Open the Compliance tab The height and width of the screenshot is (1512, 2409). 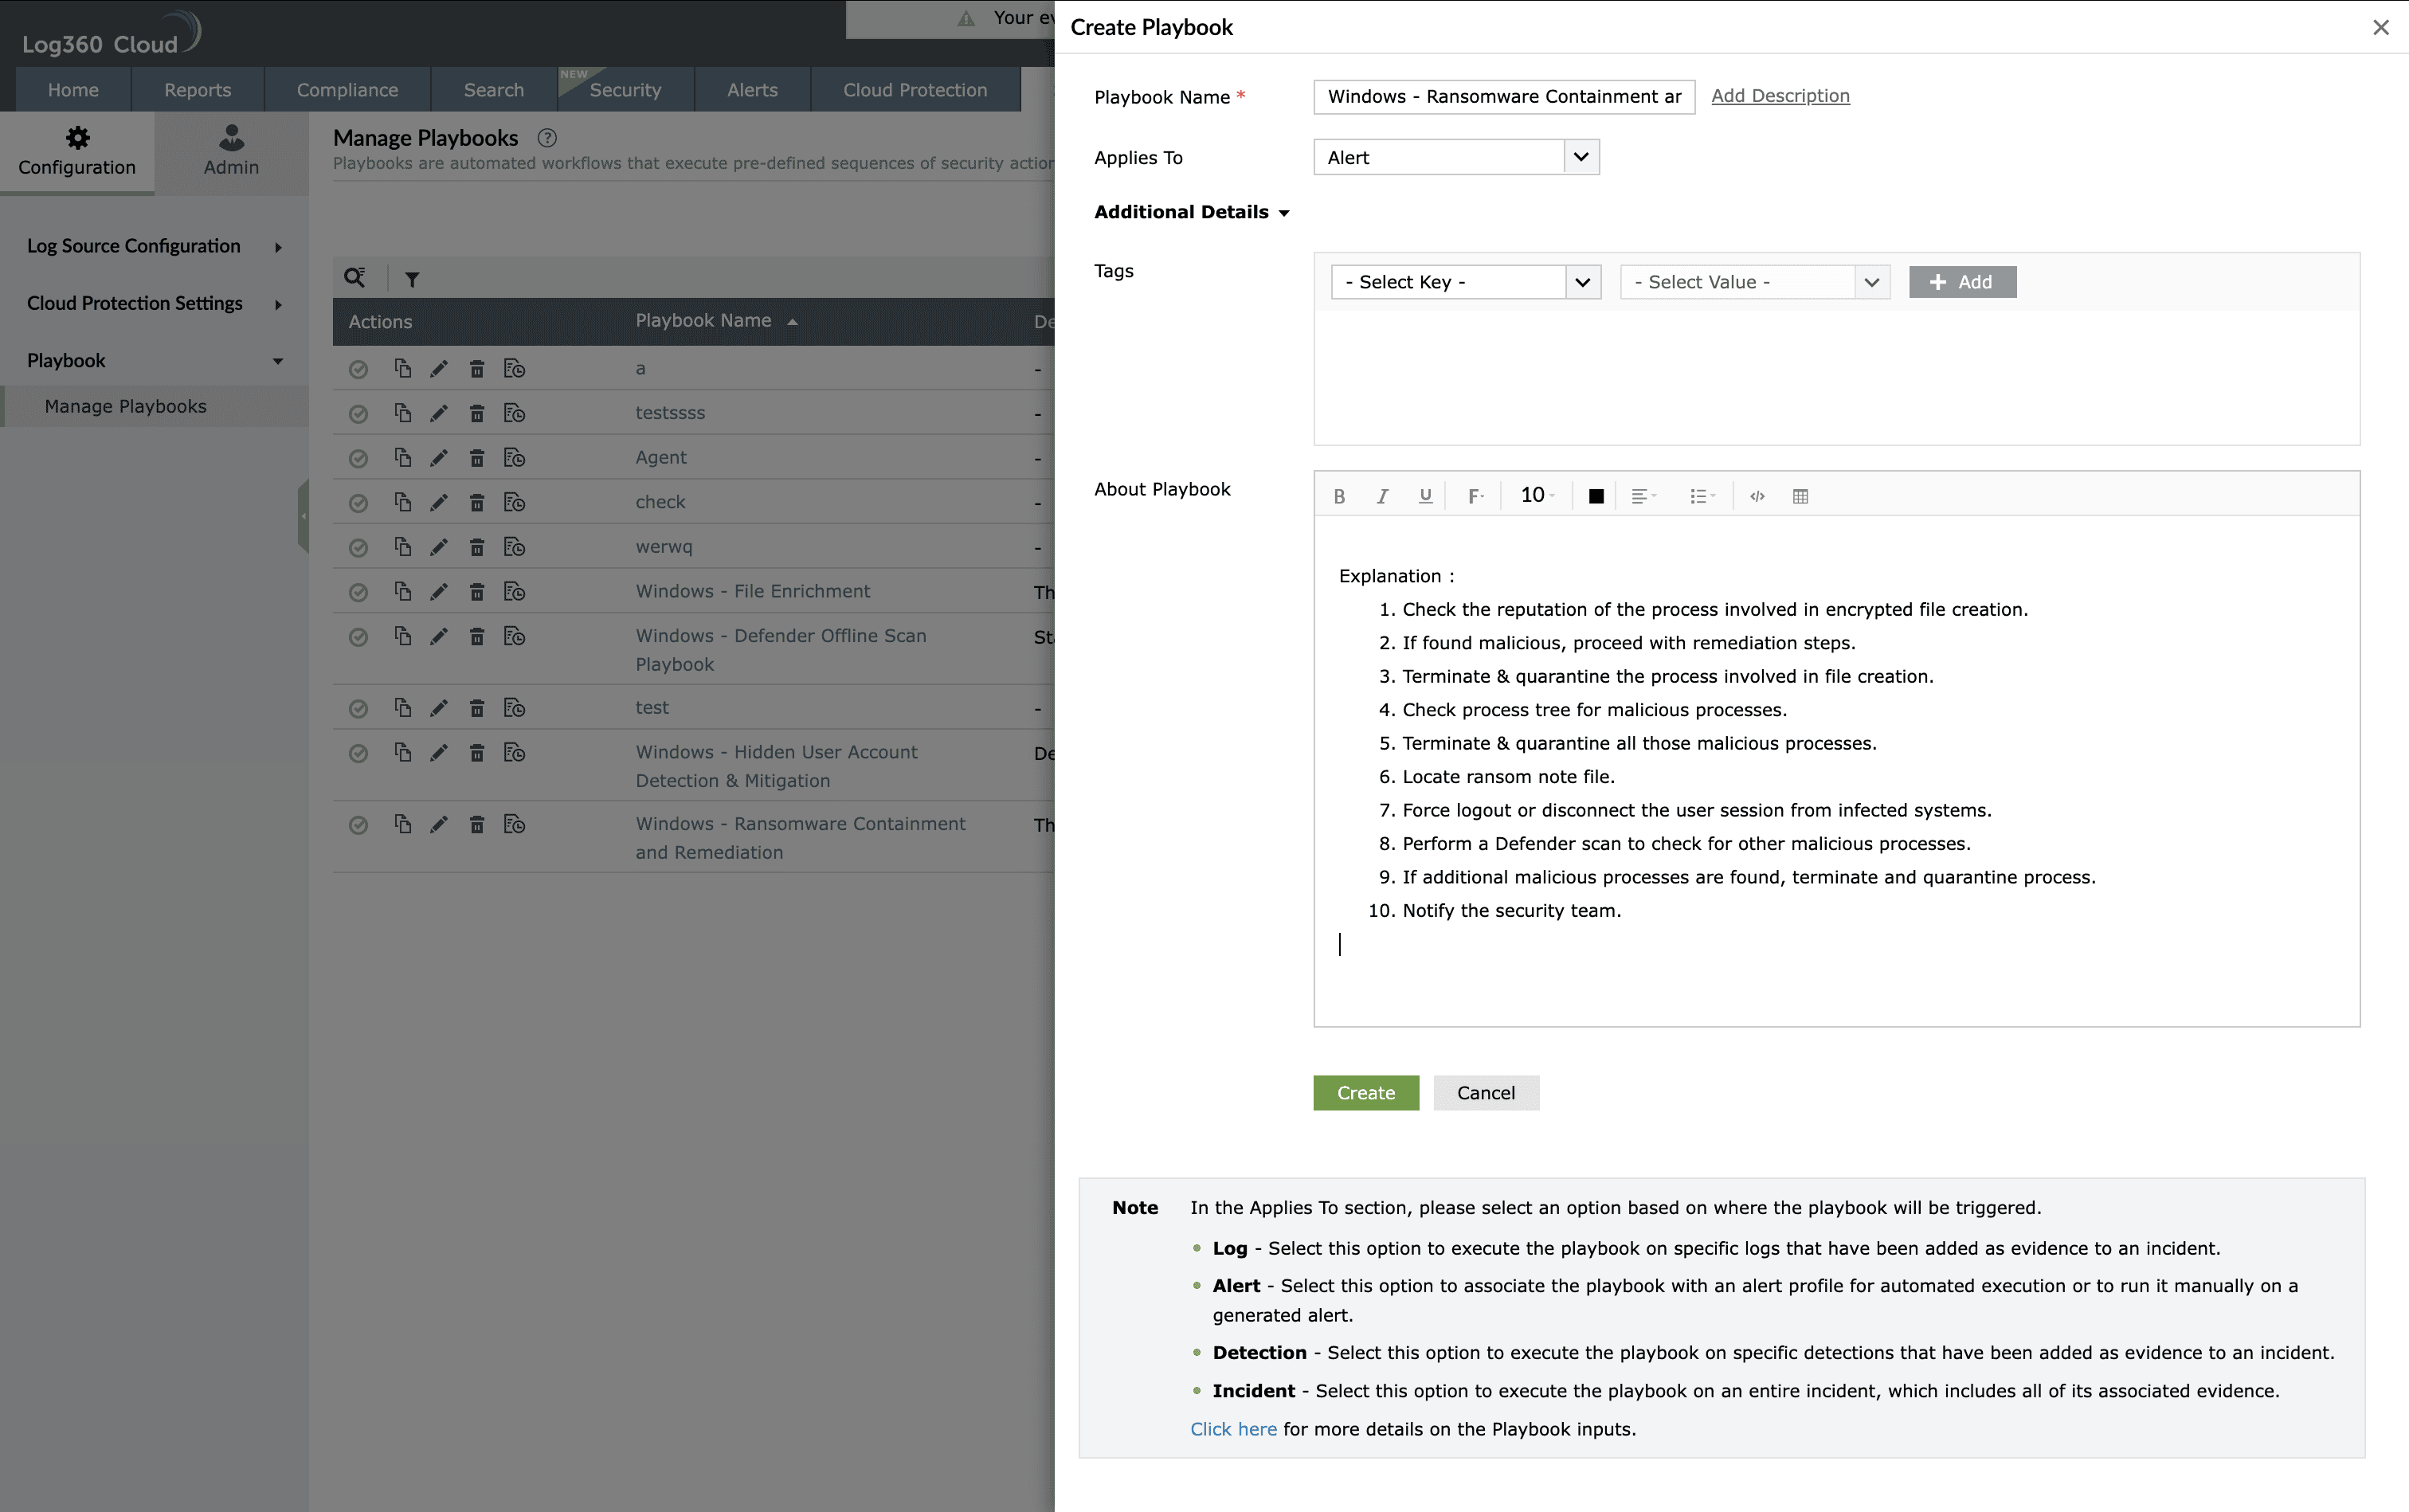tap(347, 90)
